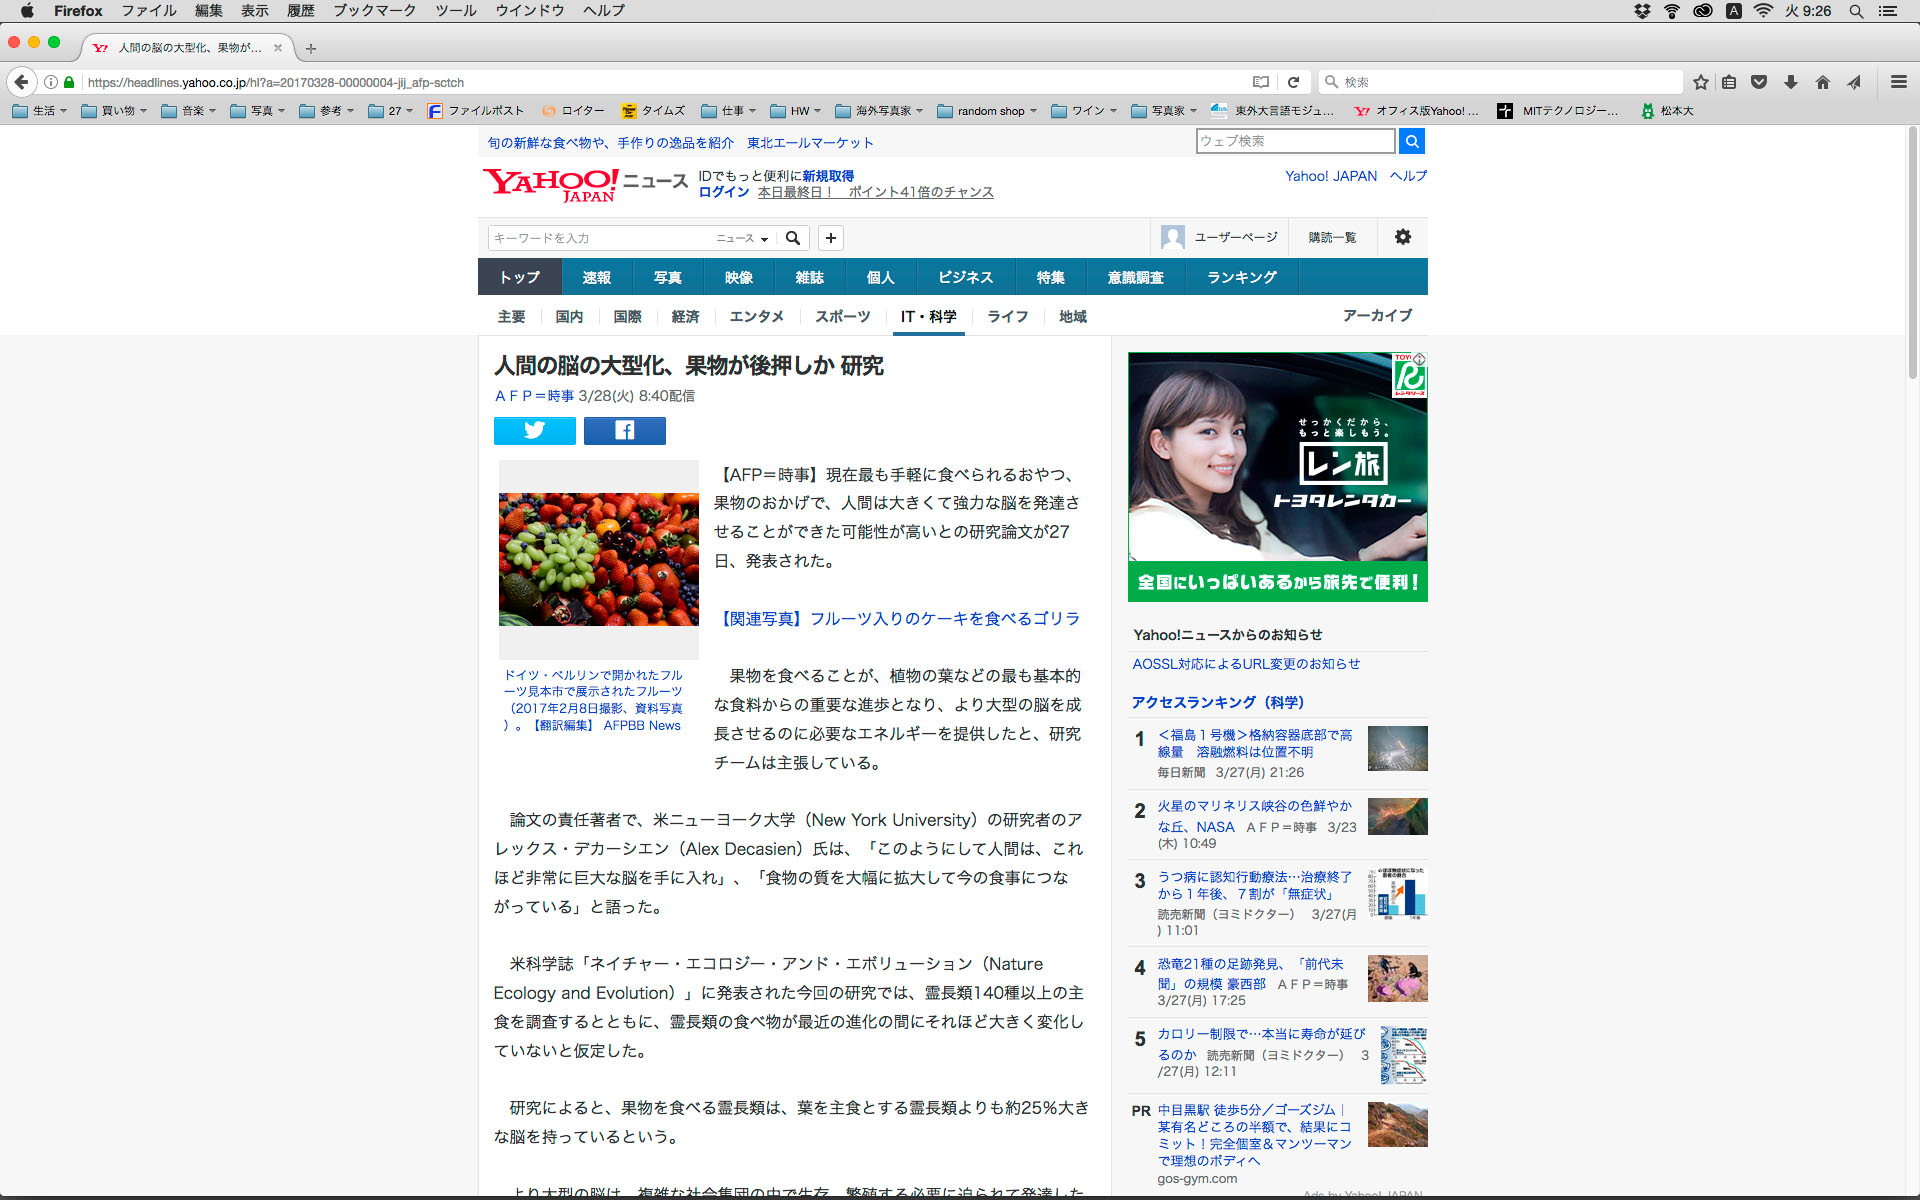The width and height of the screenshot is (1920, 1200).
Task: Click the plus button beside keyword search
Action: tap(830, 238)
